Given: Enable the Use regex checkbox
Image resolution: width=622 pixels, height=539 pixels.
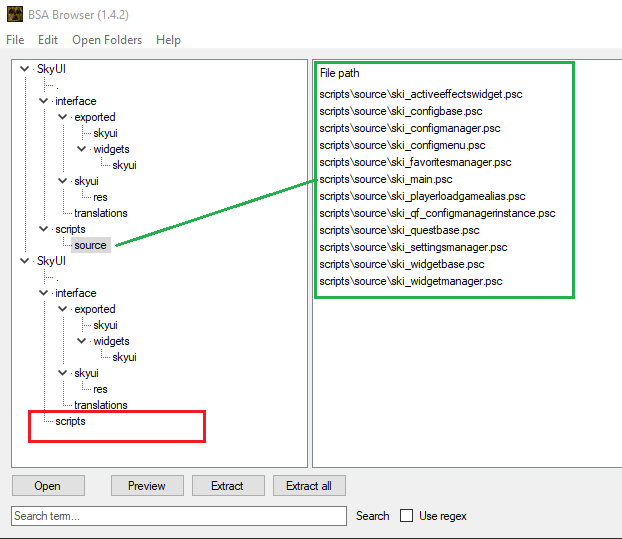Looking at the screenshot, I should pyautogui.click(x=406, y=516).
